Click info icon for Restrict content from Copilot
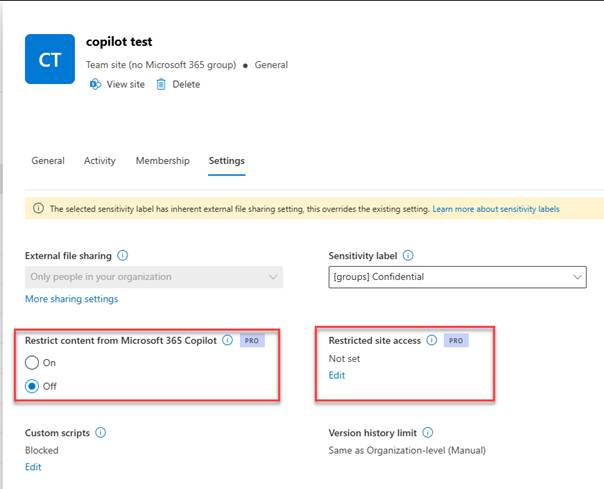Viewport: 604px width, 489px height. [227, 340]
